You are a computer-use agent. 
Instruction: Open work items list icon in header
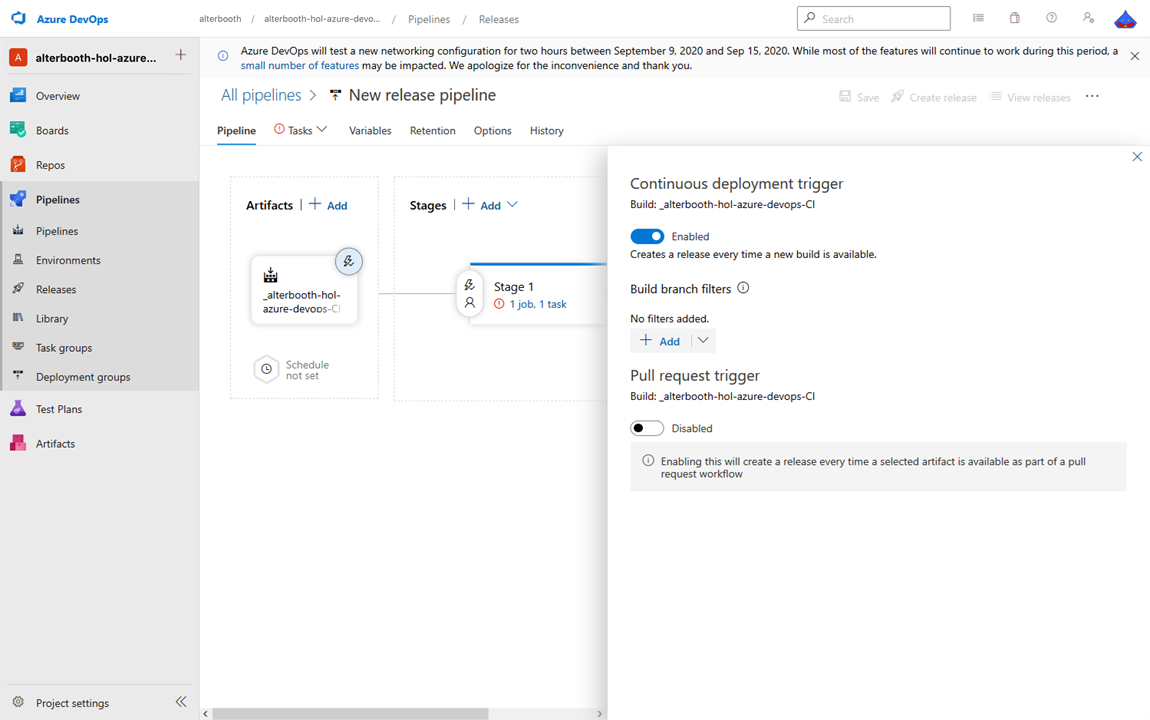[978, 18]
